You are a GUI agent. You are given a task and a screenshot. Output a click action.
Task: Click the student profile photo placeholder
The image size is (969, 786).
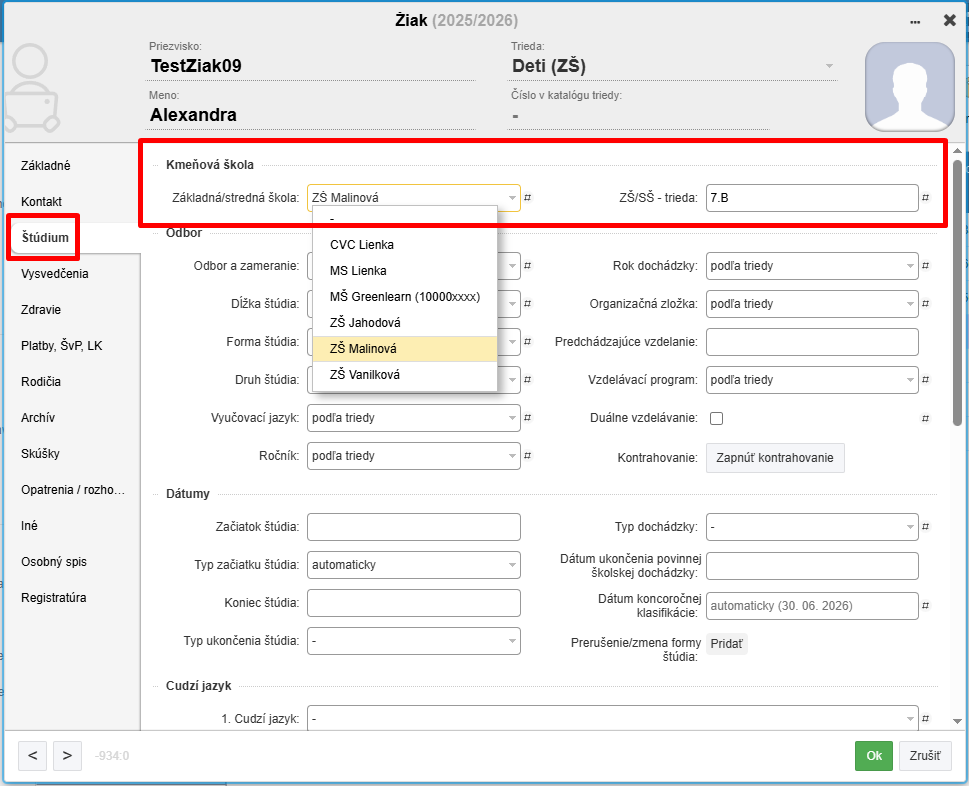point(909,87)
